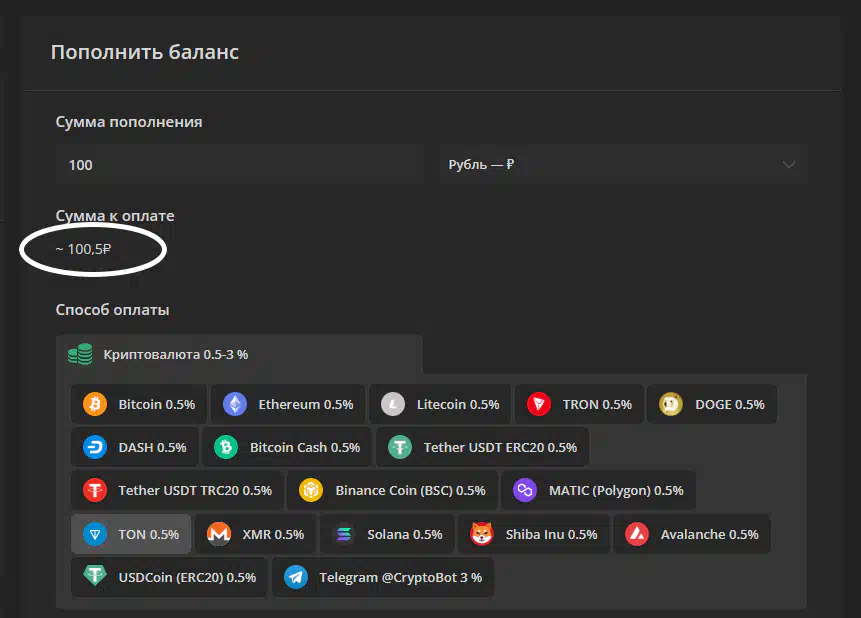This screenshot has width=861, height=618.
Task: Choose DASH 0.5% payment method
Action: tap(135, 447)
